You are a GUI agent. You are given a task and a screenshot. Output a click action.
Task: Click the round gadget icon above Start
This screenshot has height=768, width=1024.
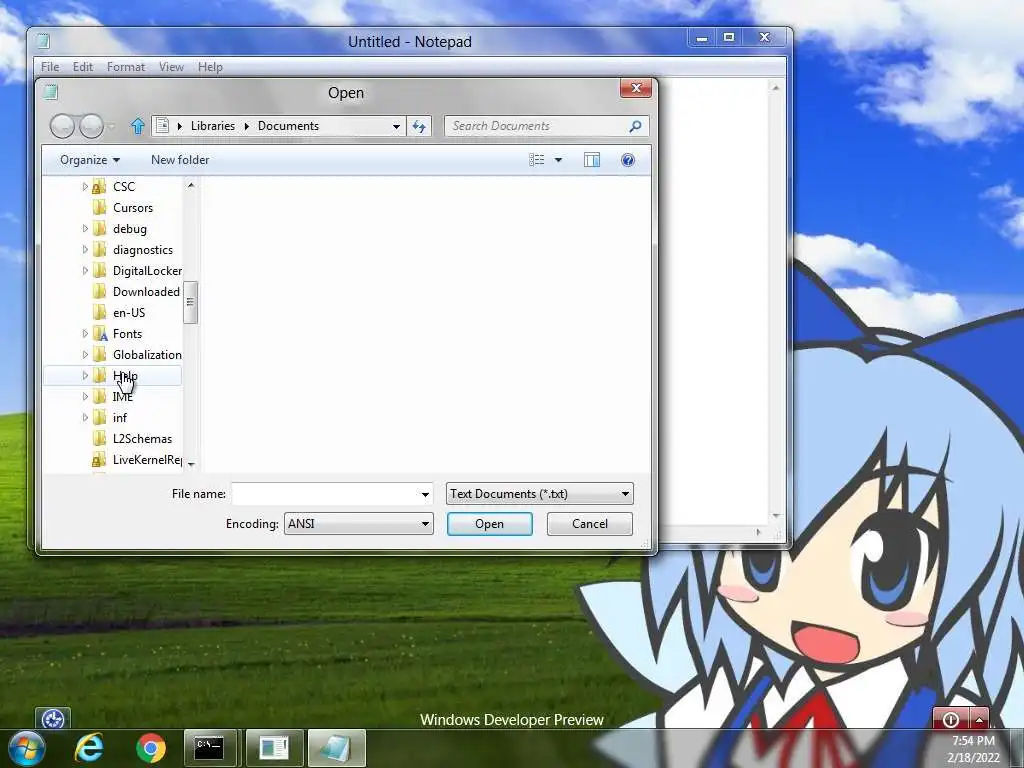click(53, 719)
